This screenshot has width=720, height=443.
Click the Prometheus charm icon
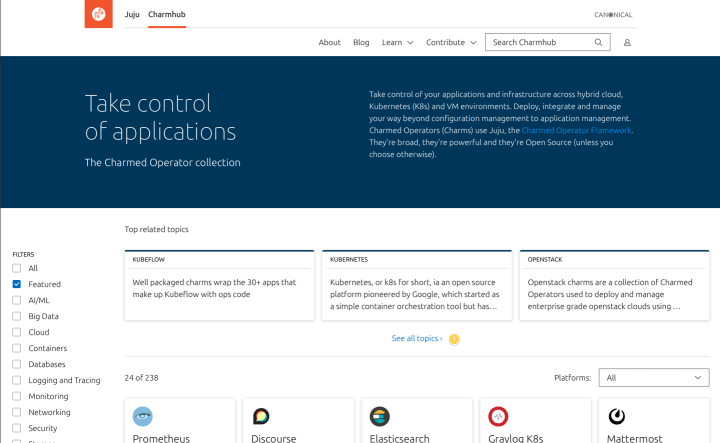[143, 416]
